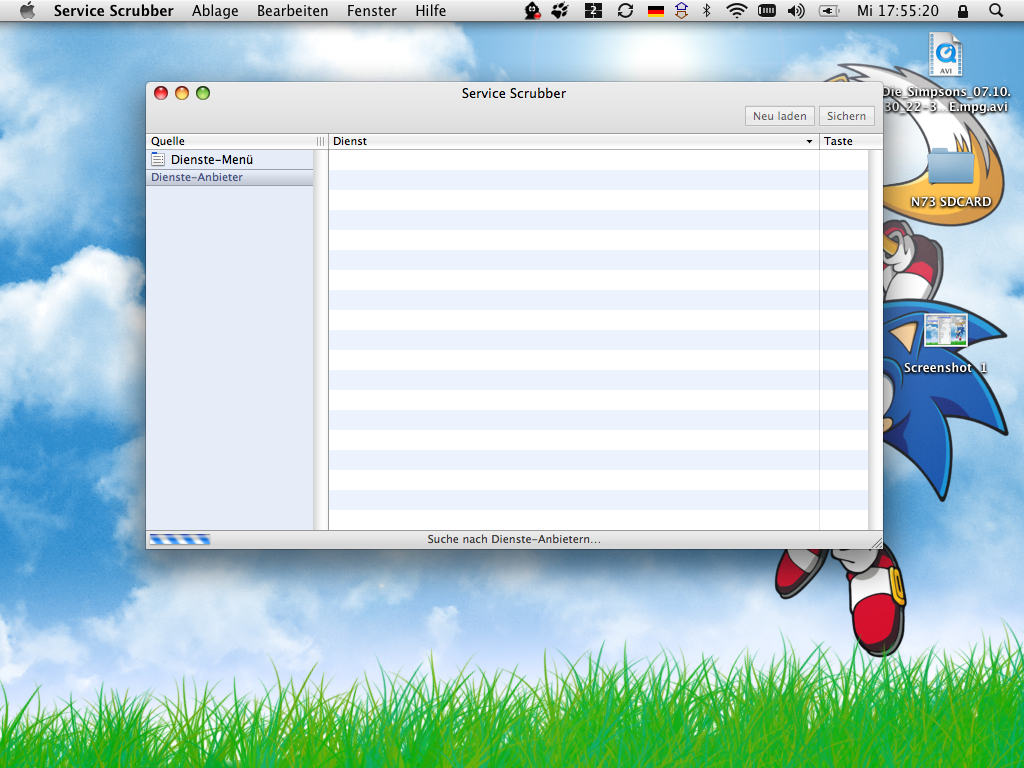The height and width of the screenshot is (768, 1024).
Task: Close the Service Scrubber window
Action: pos(161,93)
